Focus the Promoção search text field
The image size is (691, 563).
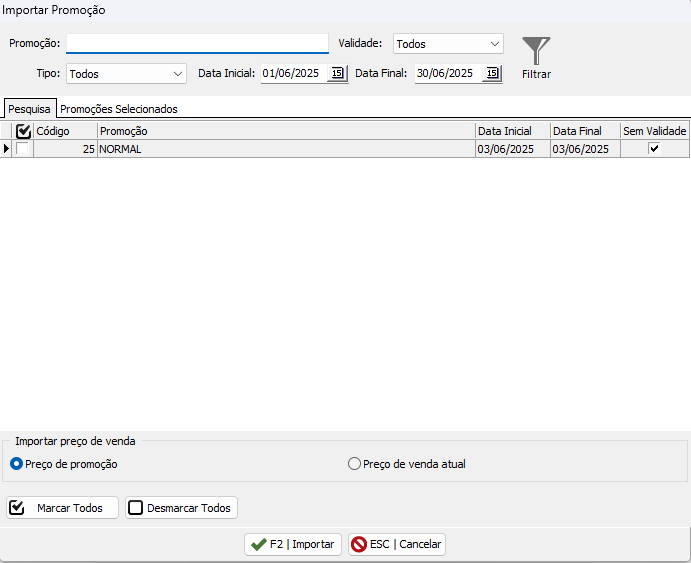pyautogui.click(x=197, y=43)
